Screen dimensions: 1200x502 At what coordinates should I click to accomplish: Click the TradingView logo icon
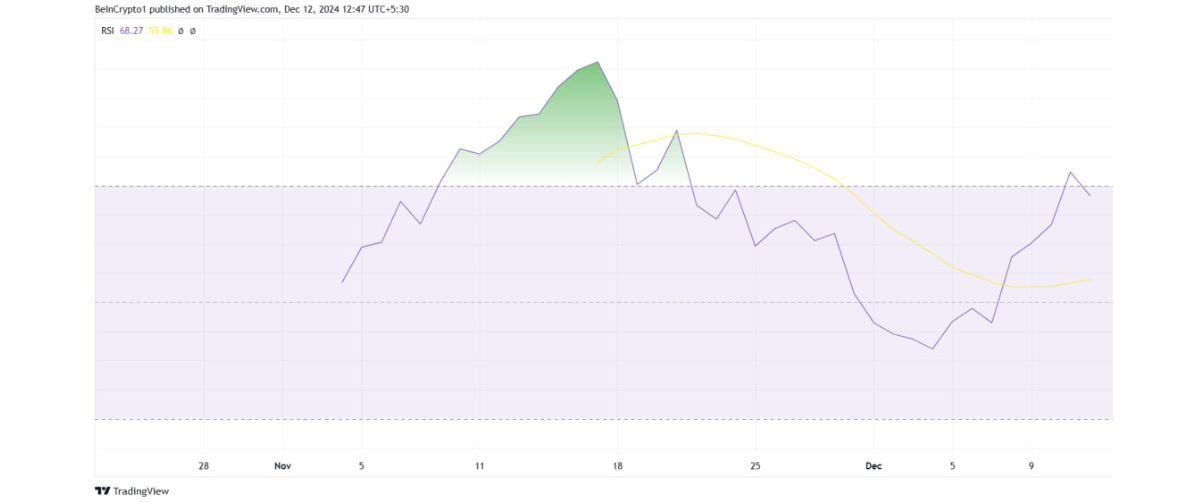[x=101, y=491]
